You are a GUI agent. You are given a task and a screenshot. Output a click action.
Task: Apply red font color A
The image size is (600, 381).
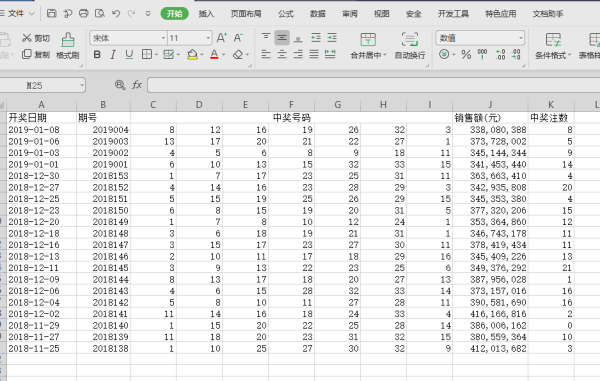point(214,55)
